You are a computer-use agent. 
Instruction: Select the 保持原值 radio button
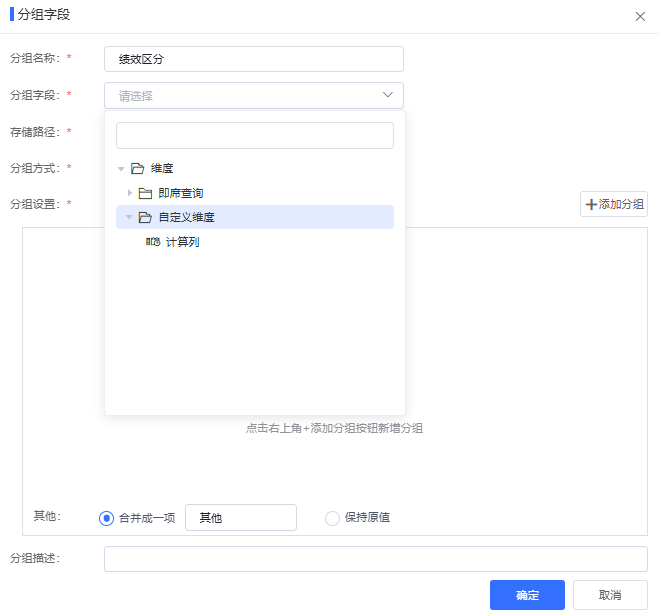332,518
